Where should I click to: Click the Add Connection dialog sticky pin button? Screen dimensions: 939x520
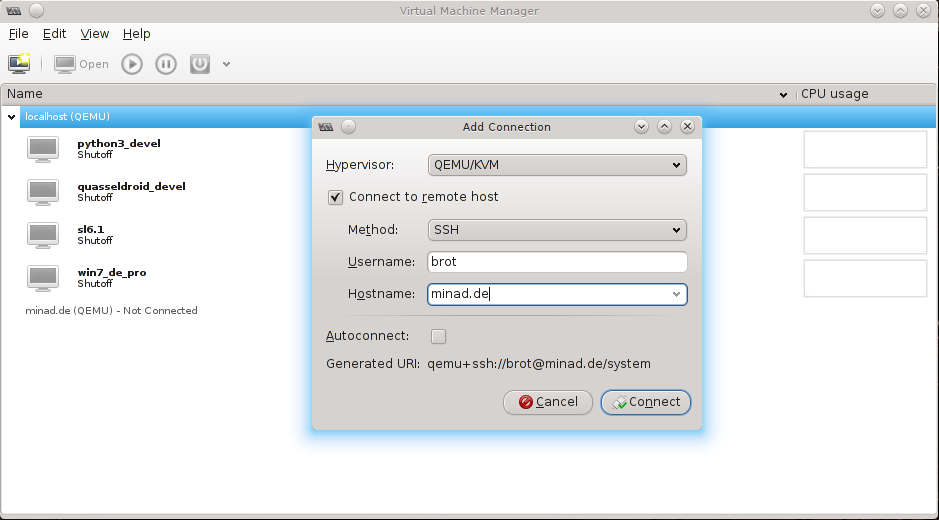[x=349, y=126]
